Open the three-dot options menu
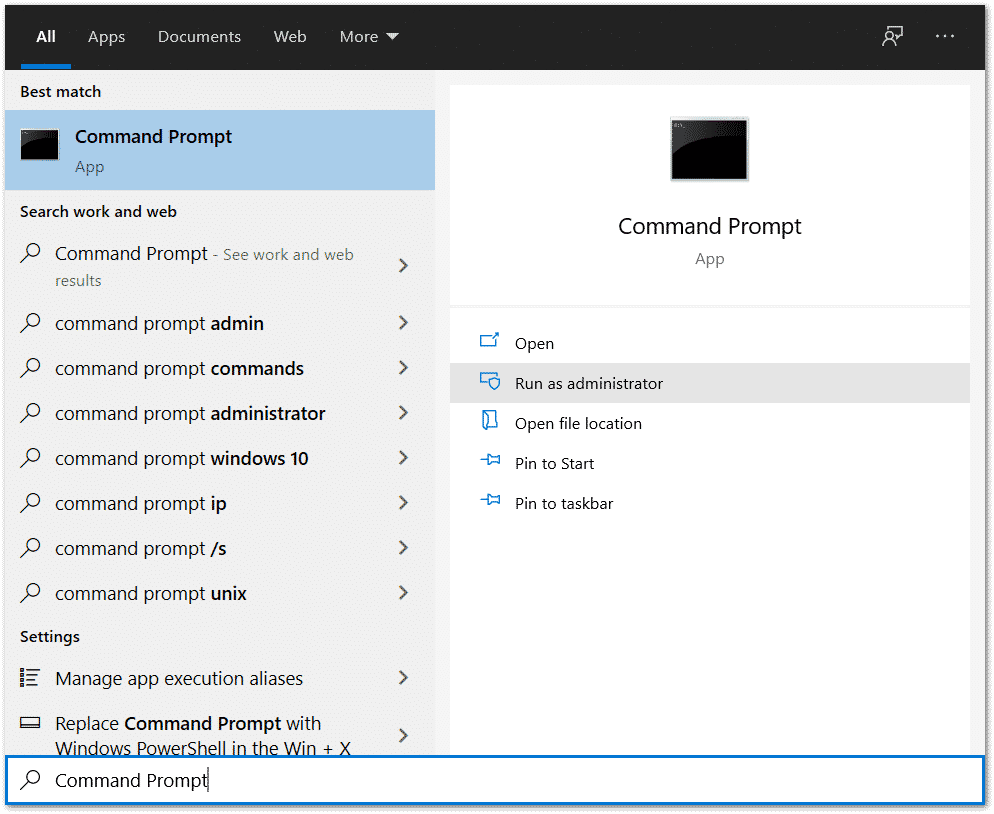Viewport: 994px width, 814px height. coord(945,36)
